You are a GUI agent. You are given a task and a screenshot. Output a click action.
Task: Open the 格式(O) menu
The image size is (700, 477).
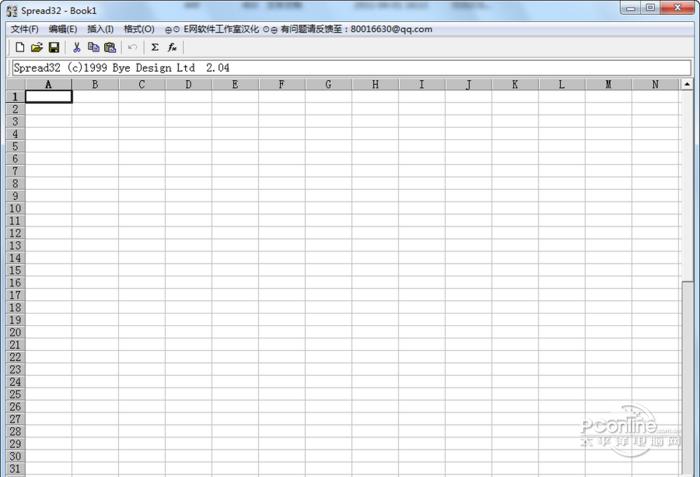(139, 29)
